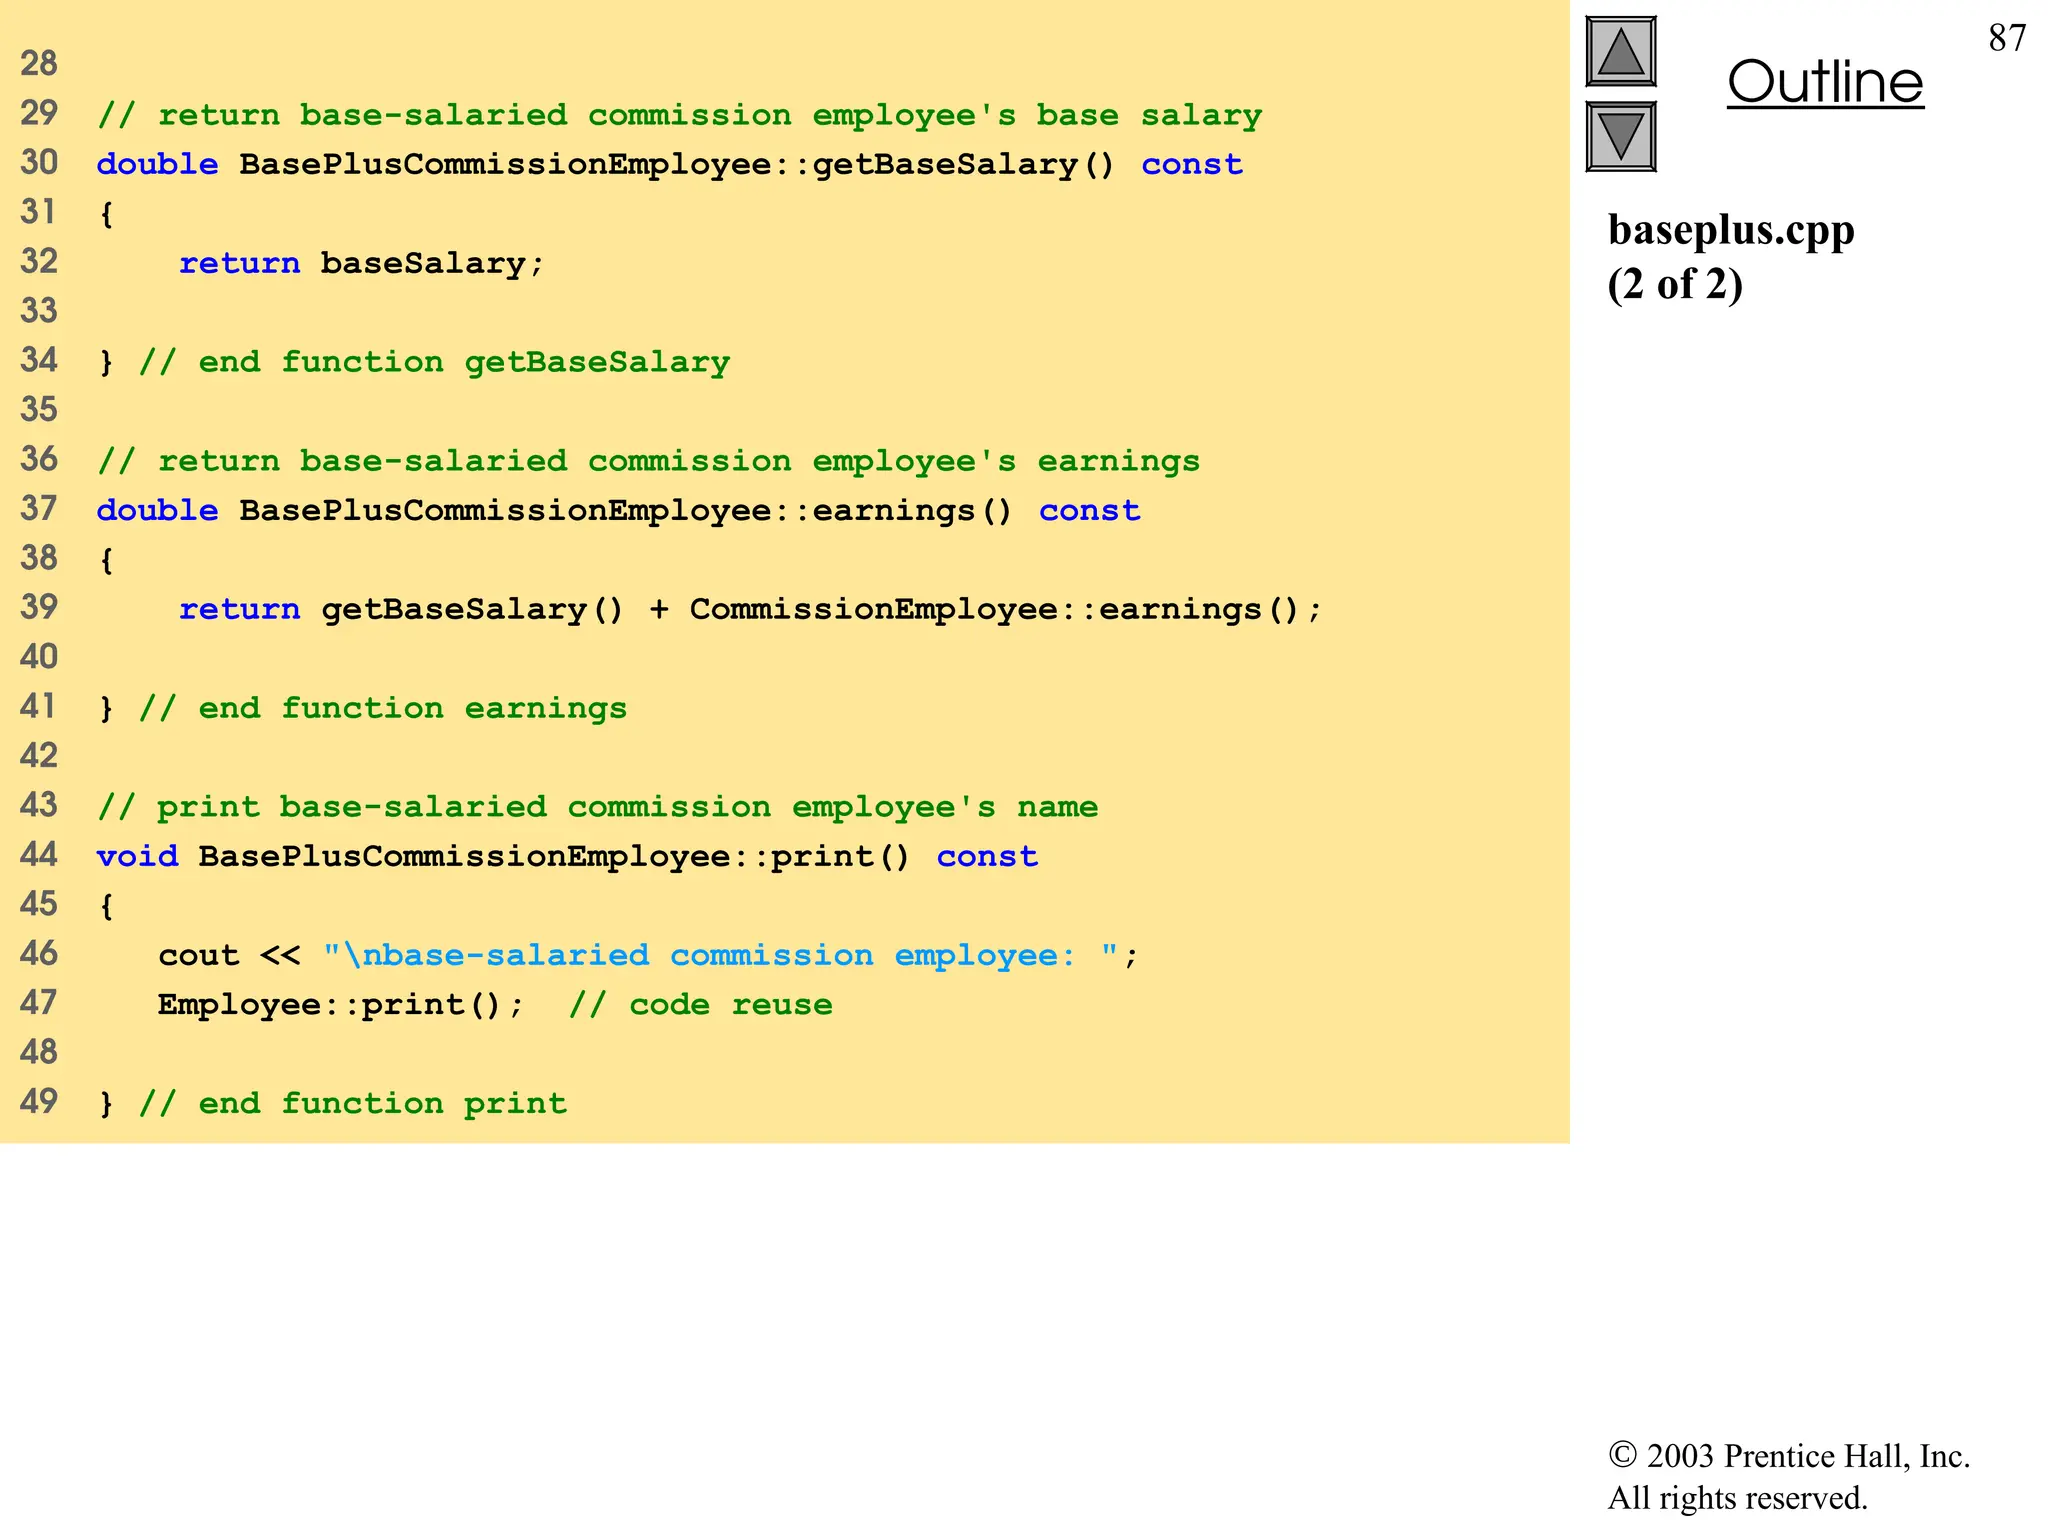The height and width of the screenshot is (1536, 2048).
Task: Click the line number 30
Action: pos(39,162)
